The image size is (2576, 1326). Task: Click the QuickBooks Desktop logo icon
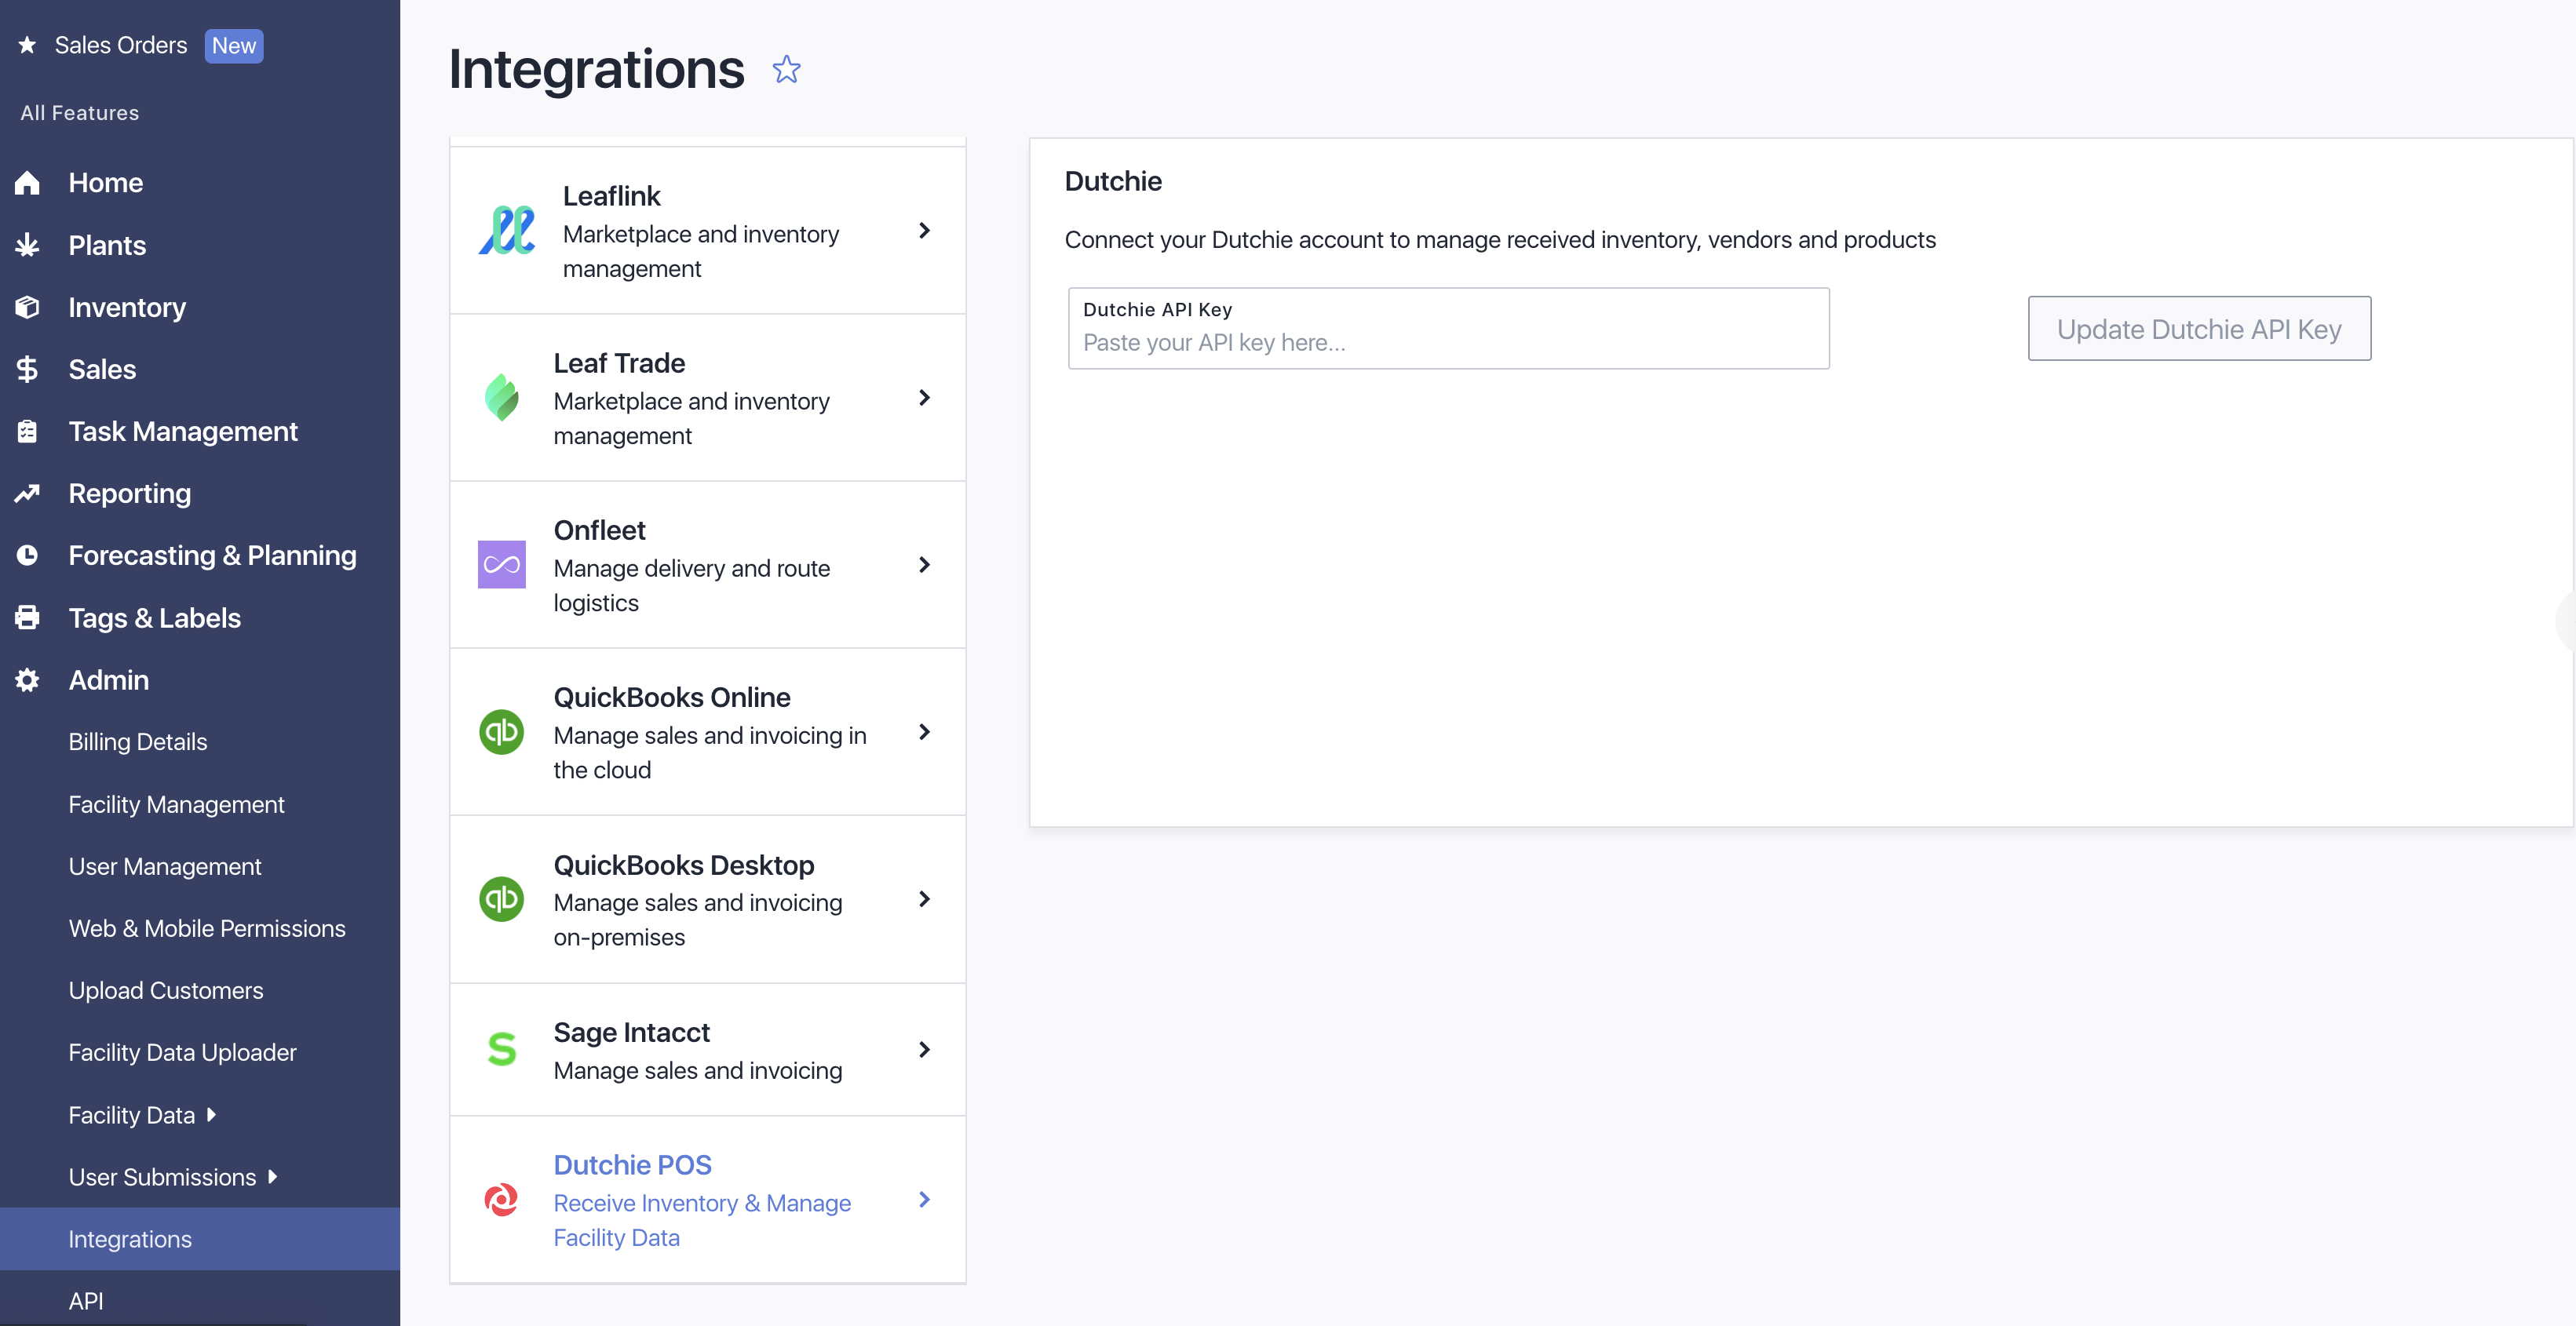click(502, 899)
